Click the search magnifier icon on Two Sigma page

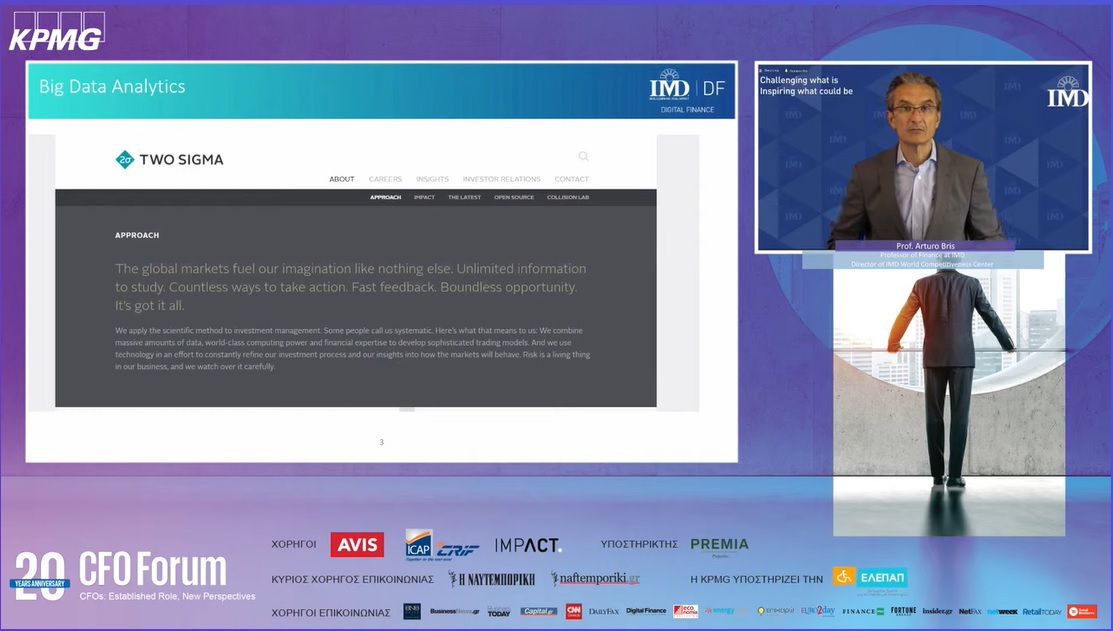(x=583, y=156)
